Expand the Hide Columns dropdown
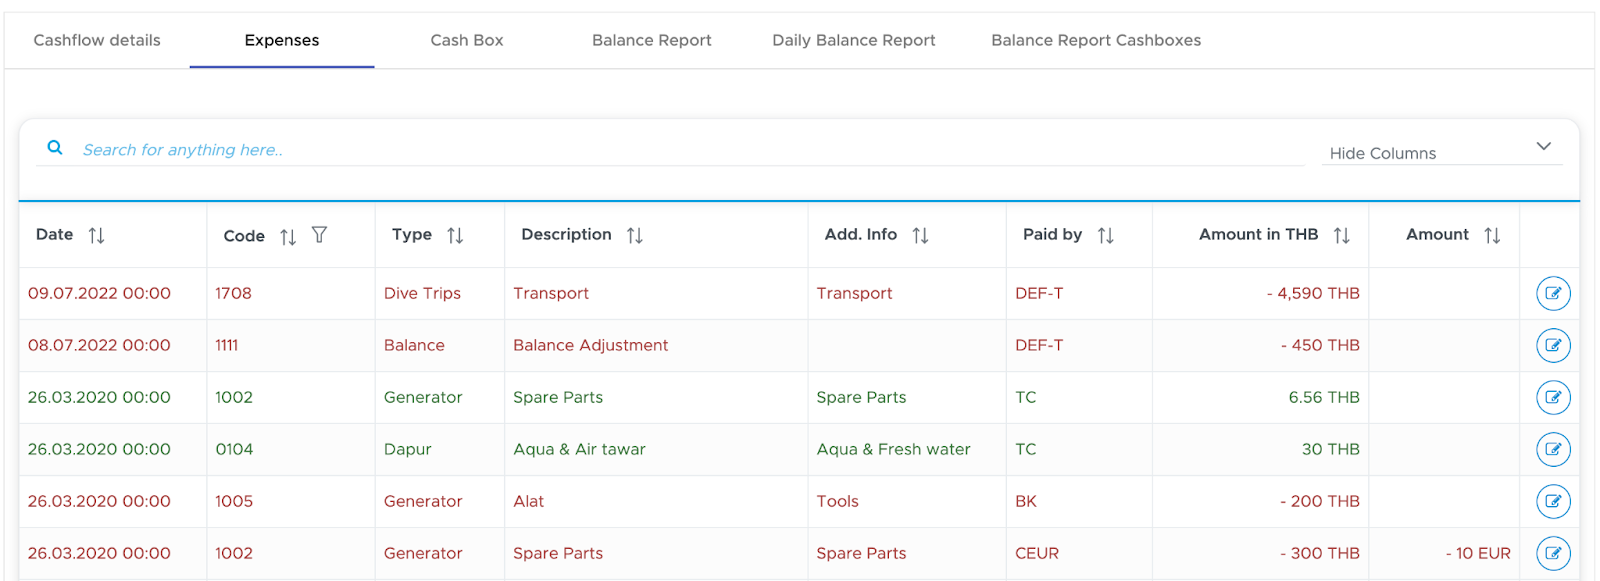This screenshot has width=1600, height=581. (1441, 151)
